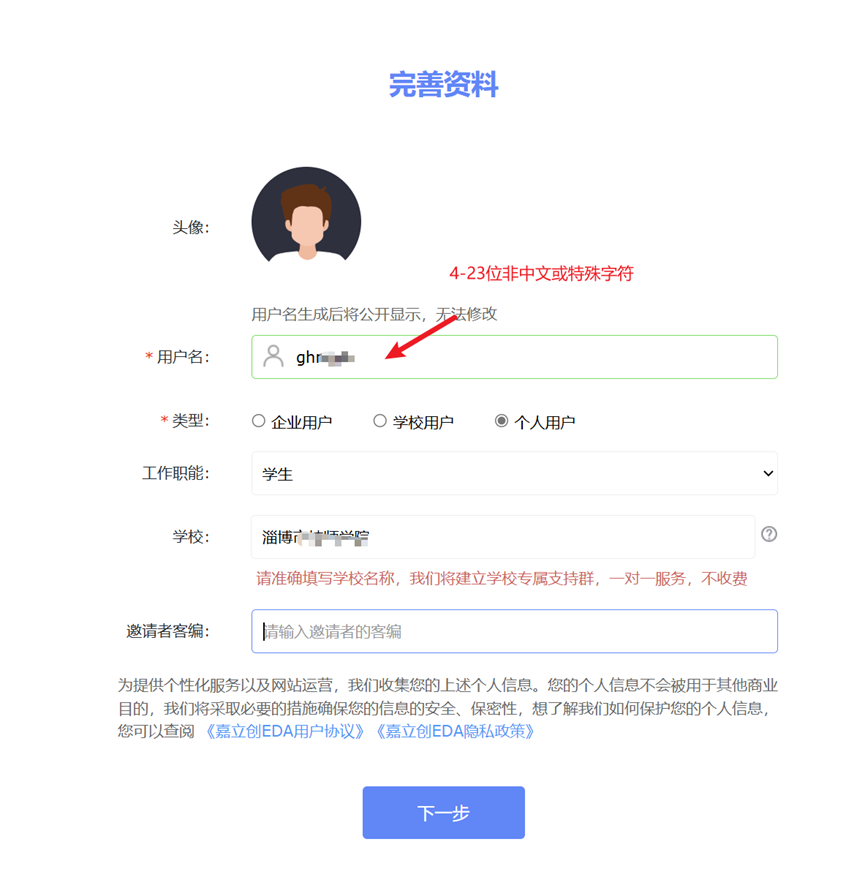The height and width of the screenshot is (869, 865).
Task: Click the chevron arrow of the 工作职能 dropdown
Action: click(x=768, y=473)
